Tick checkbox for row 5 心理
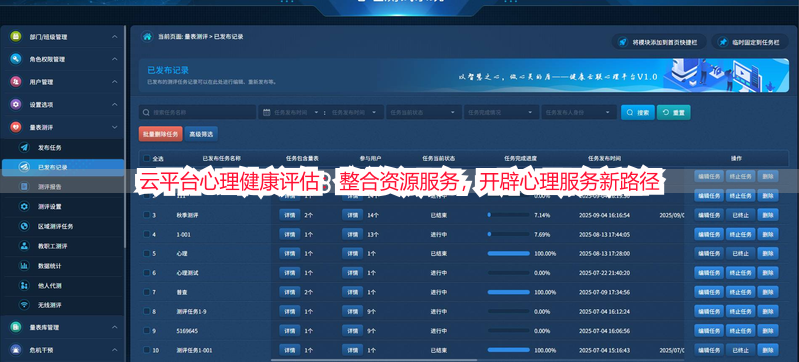 click(147, 253)
